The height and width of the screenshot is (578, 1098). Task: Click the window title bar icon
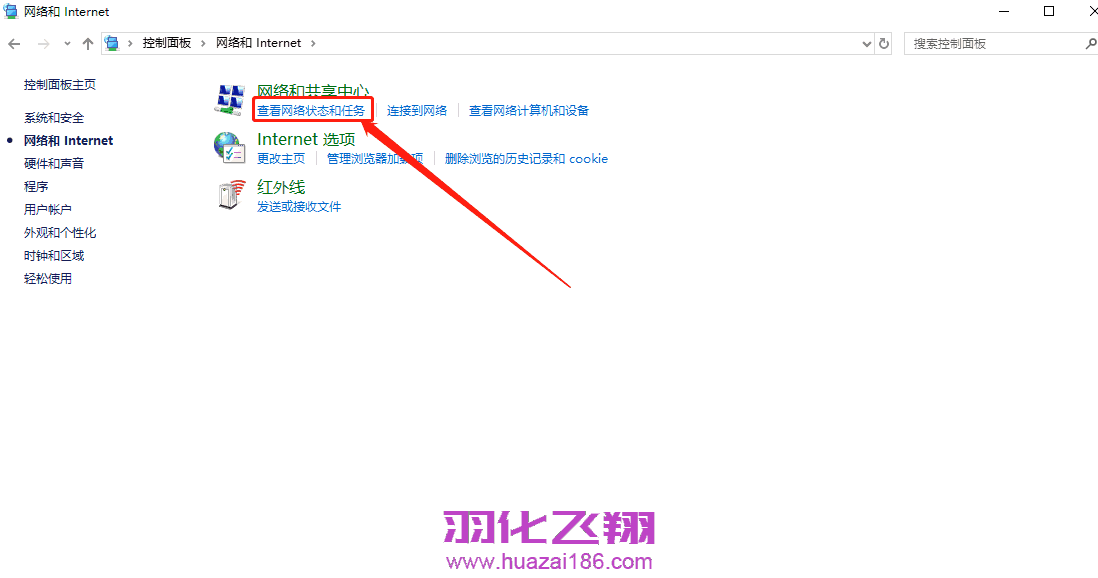pyautogui.click(x=11, y=11)
